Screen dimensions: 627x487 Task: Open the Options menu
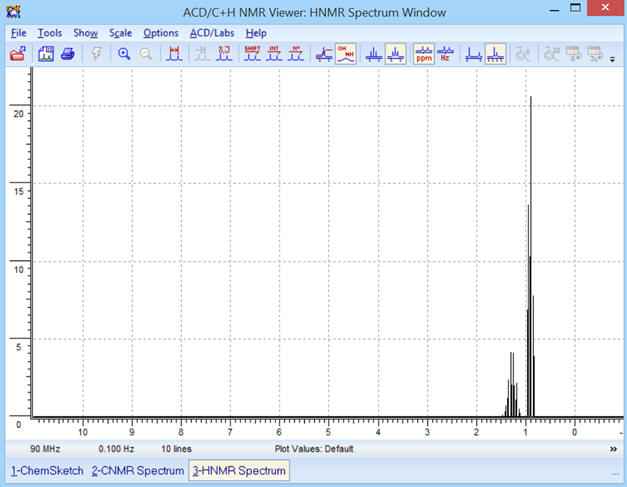[161, 33]
